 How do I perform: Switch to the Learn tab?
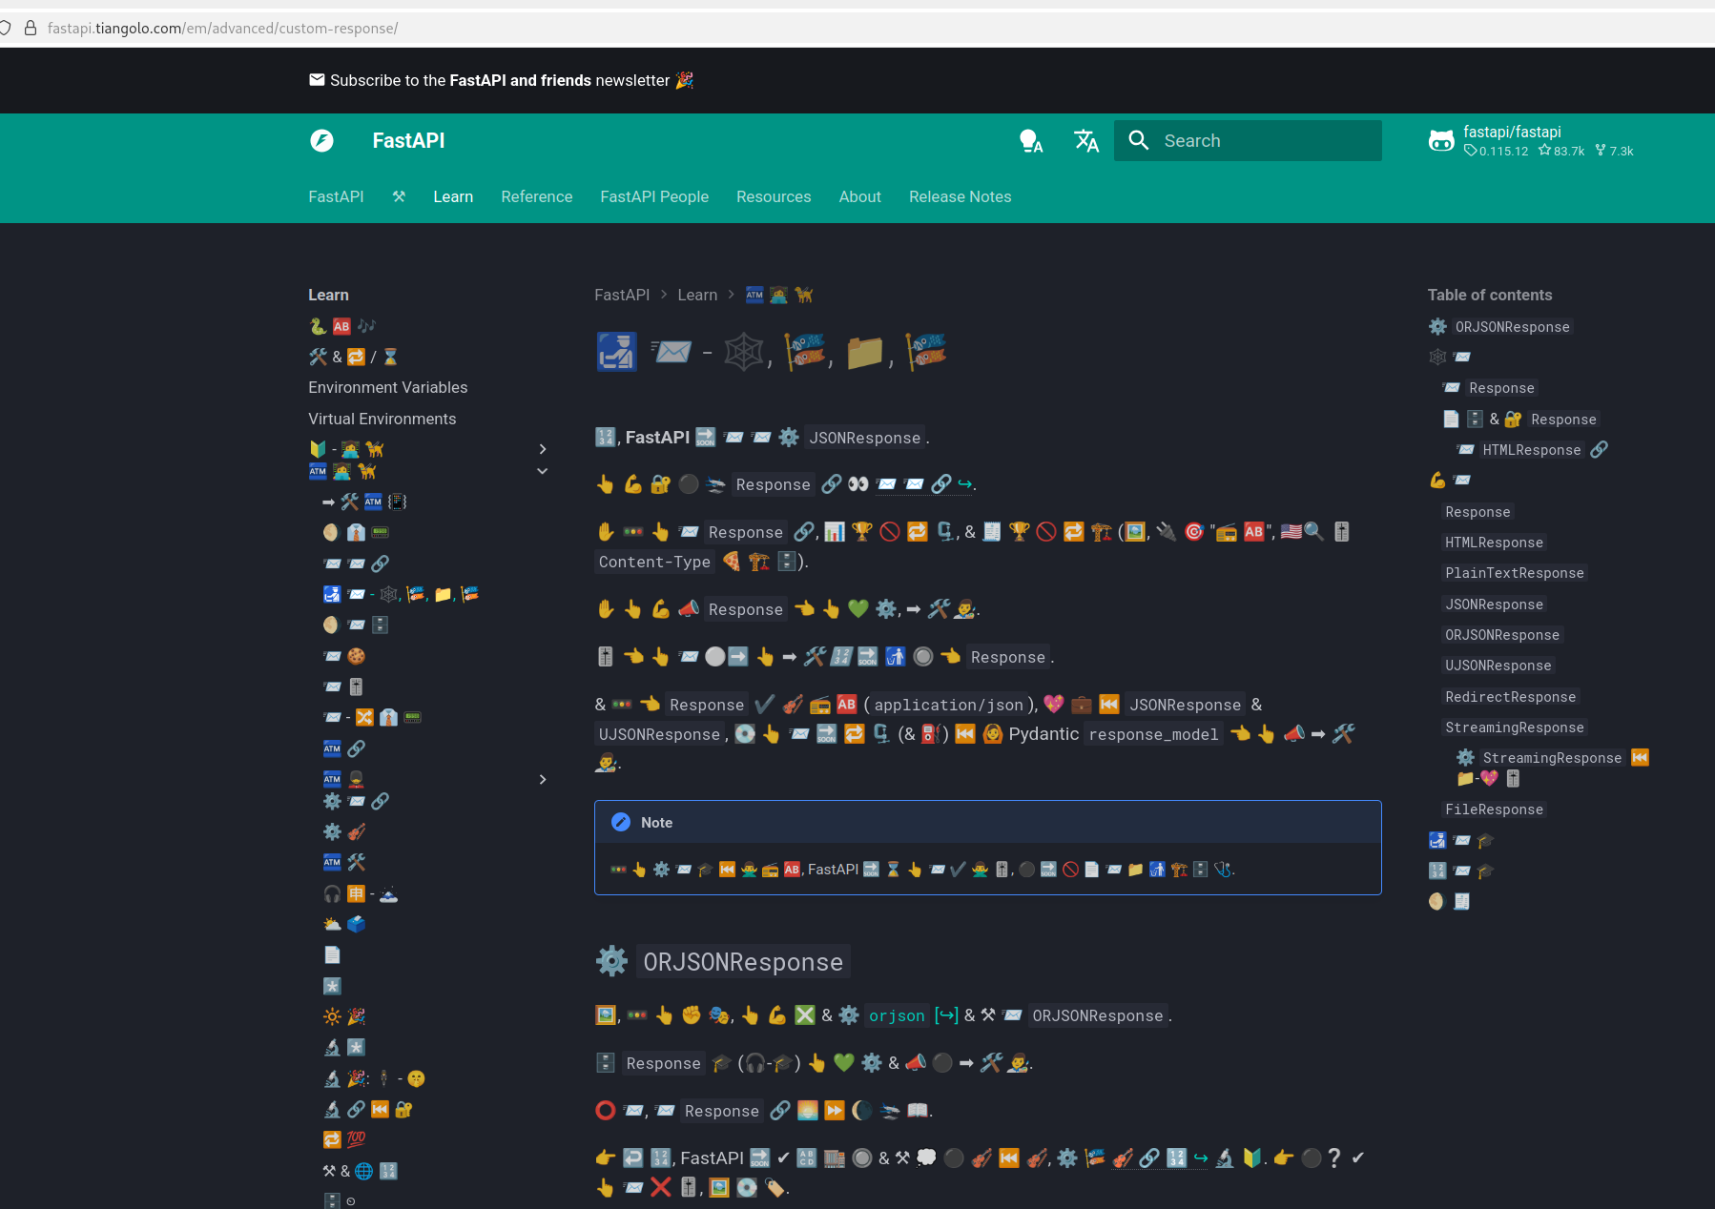click(x=453, y=197)
